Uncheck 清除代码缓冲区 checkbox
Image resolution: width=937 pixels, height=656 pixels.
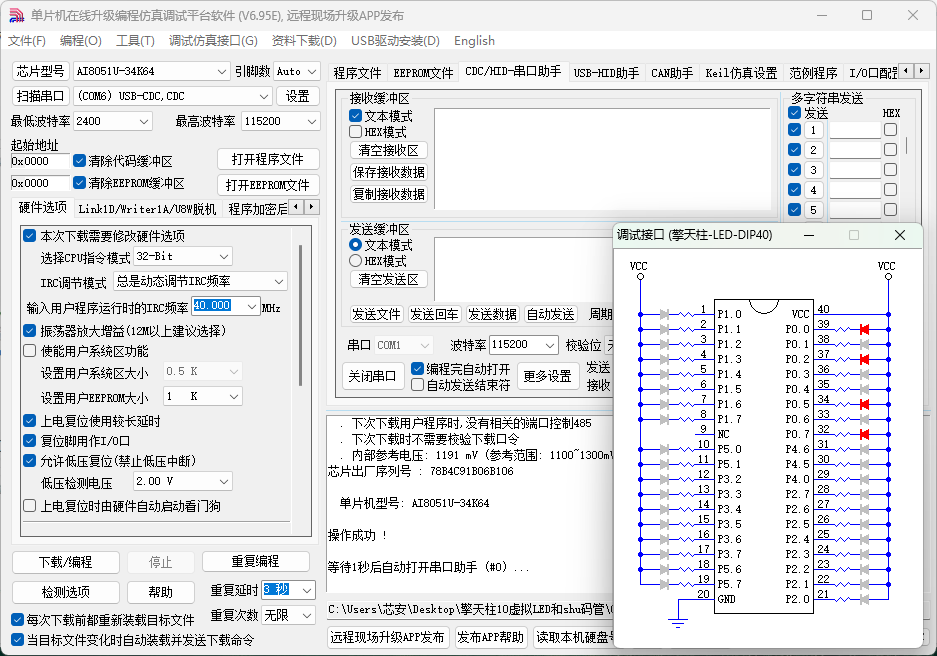tap(79, 161)
